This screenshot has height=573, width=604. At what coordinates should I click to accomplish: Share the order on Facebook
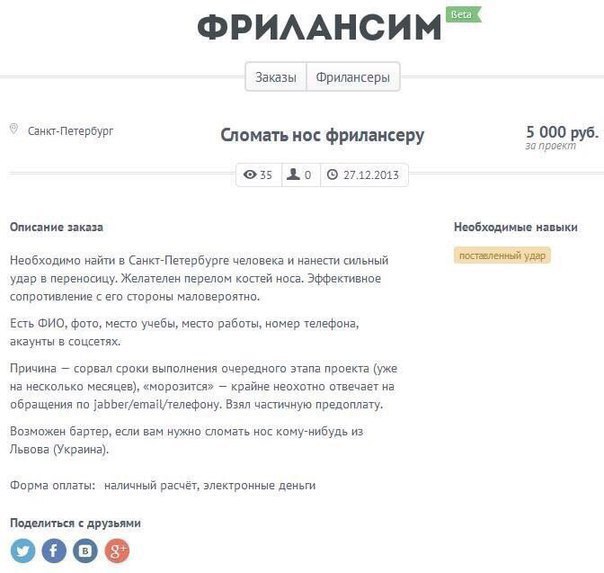54,550
